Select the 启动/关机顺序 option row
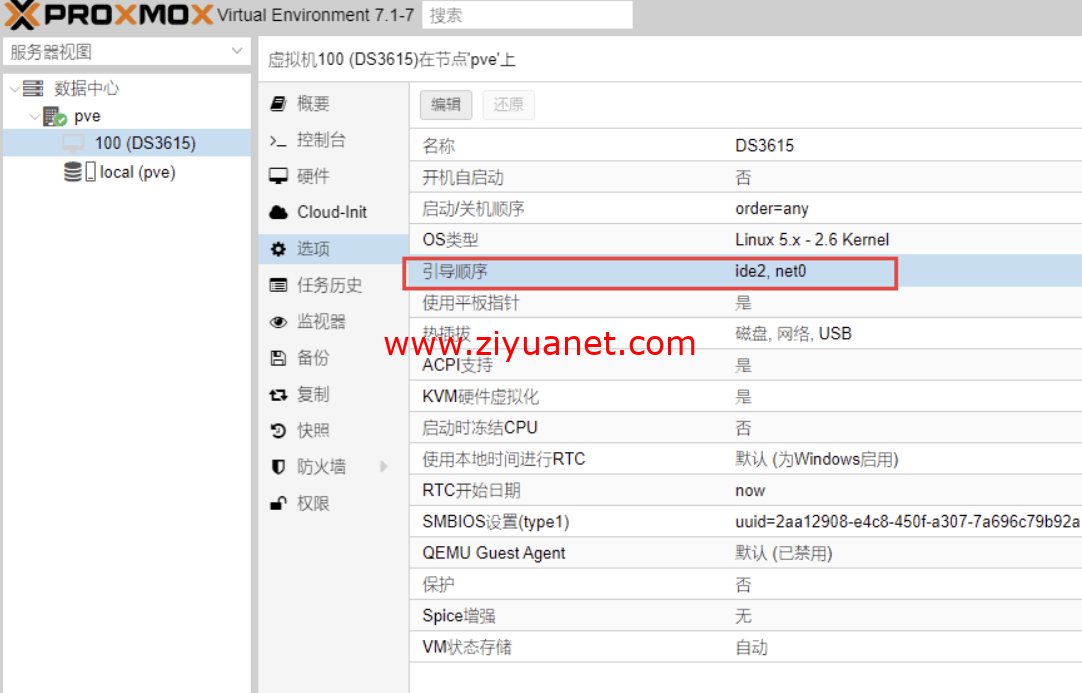The height and width of the screenshot is (693, 1082). [746, 208]
